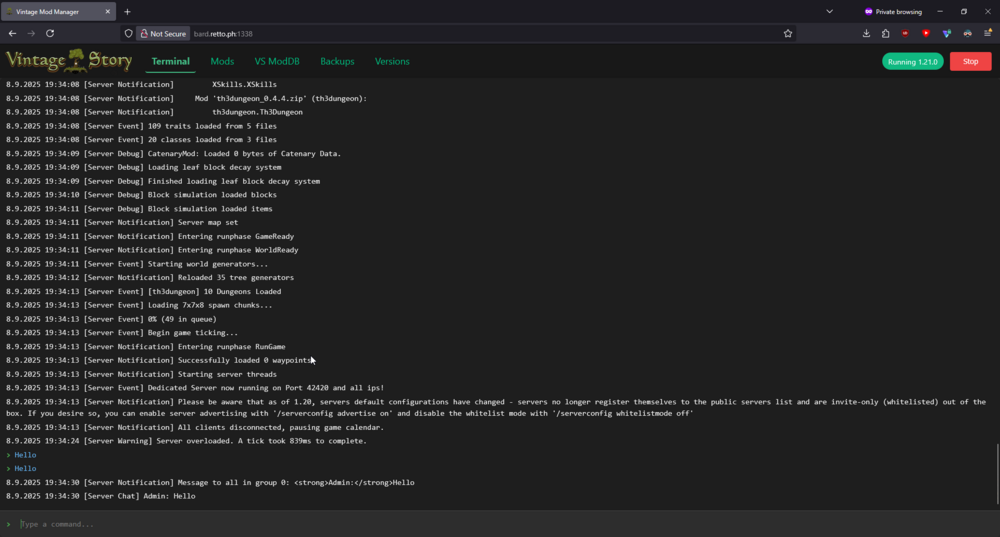Open the browser downloads panel
Screen dimensions: 1000x537
(866, 33)
